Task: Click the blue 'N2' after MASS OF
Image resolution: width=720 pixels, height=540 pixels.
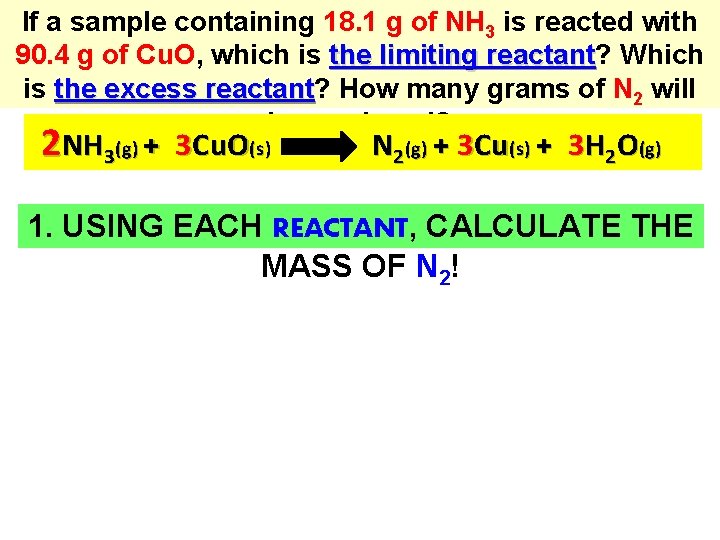Action: pyautogui.click(x=433, y=269)
